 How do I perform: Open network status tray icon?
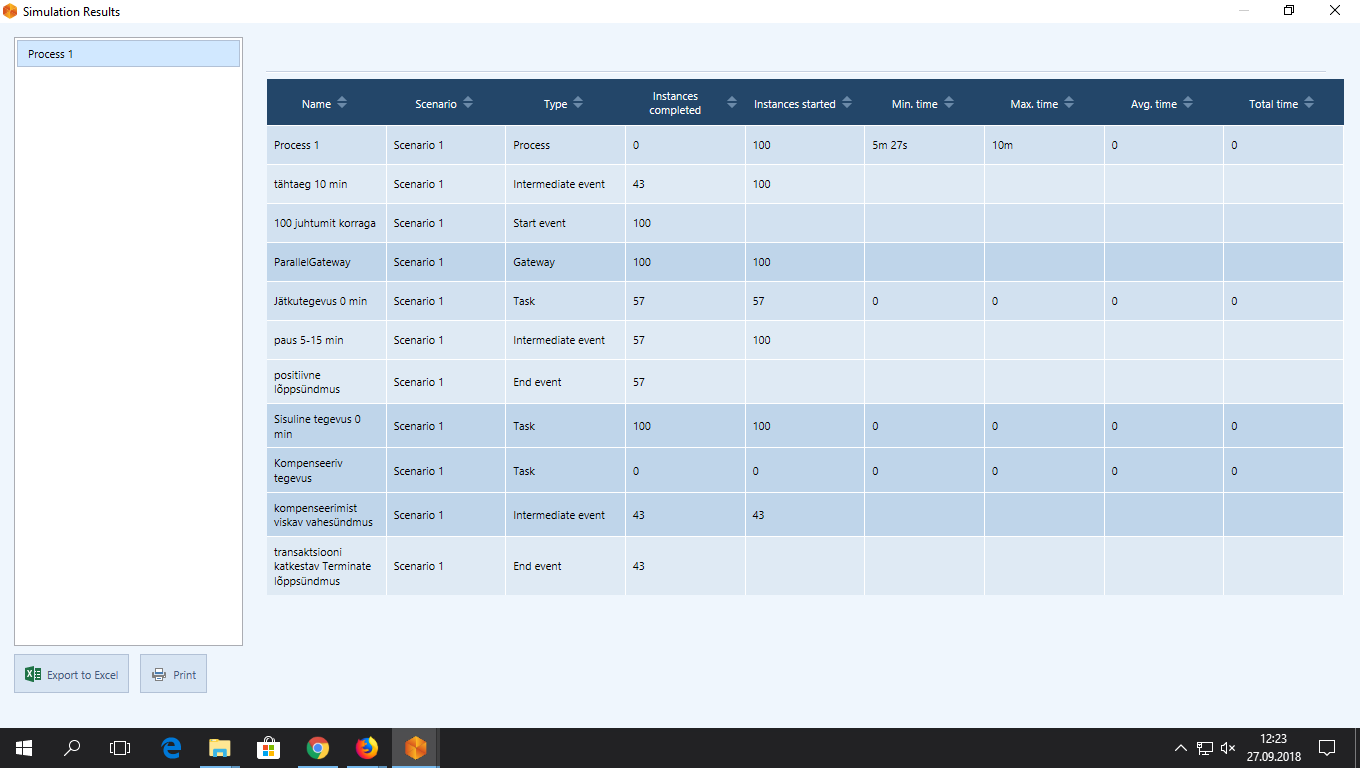click(1205, 748)
